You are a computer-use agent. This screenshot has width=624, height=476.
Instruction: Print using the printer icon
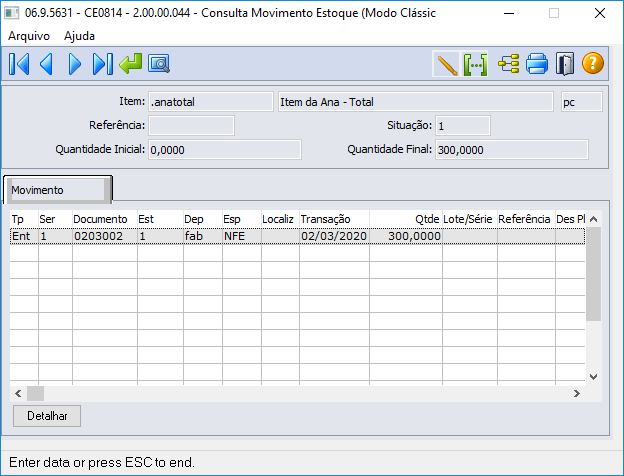(x=537, y=64)
